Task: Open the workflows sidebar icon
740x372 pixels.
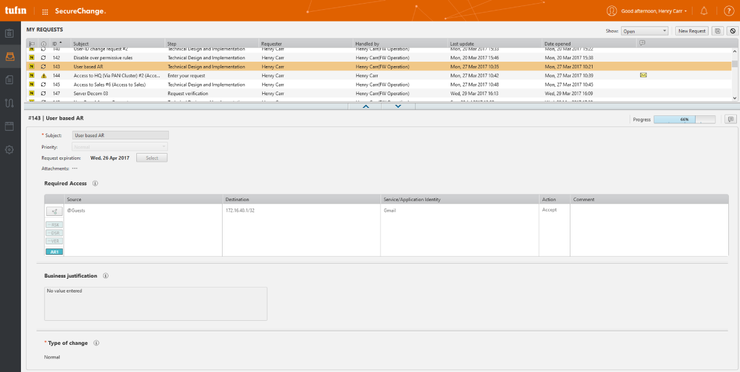Action: [9, 103]
